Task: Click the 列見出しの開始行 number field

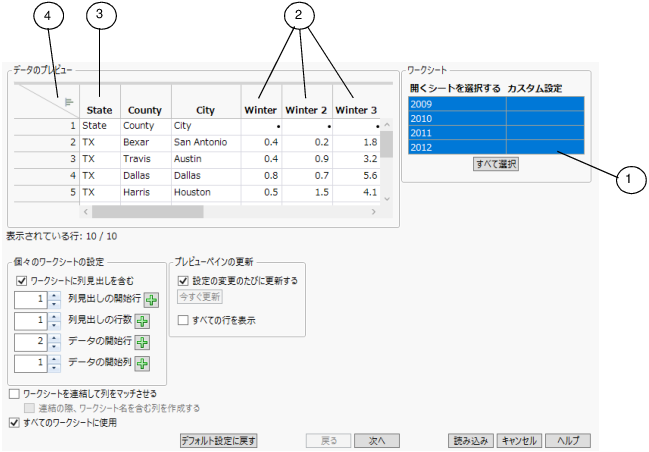Action: click(x=31, y=300)
